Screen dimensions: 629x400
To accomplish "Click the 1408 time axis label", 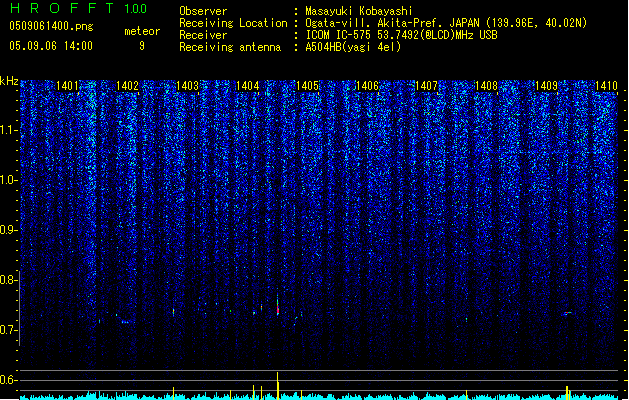I will pos(486,86).
